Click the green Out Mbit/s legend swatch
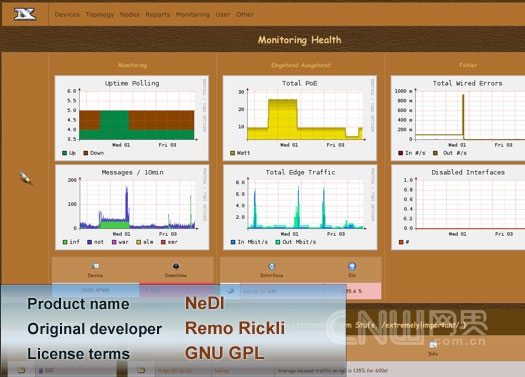 click(278, 242)
